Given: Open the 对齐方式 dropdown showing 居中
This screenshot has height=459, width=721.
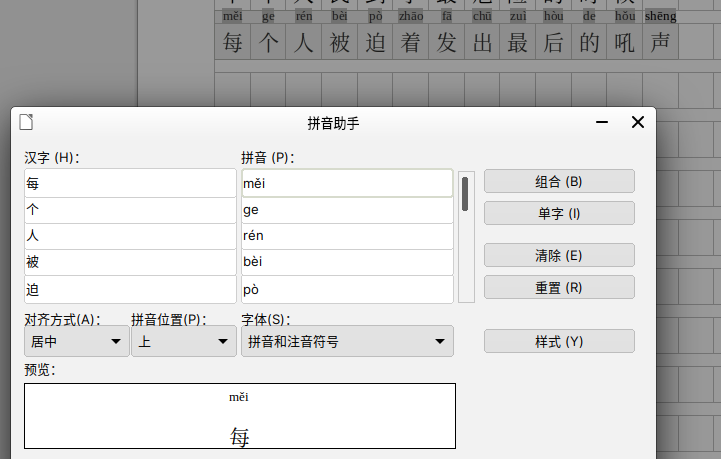Looking at the screenshot, I should point(77,341).
